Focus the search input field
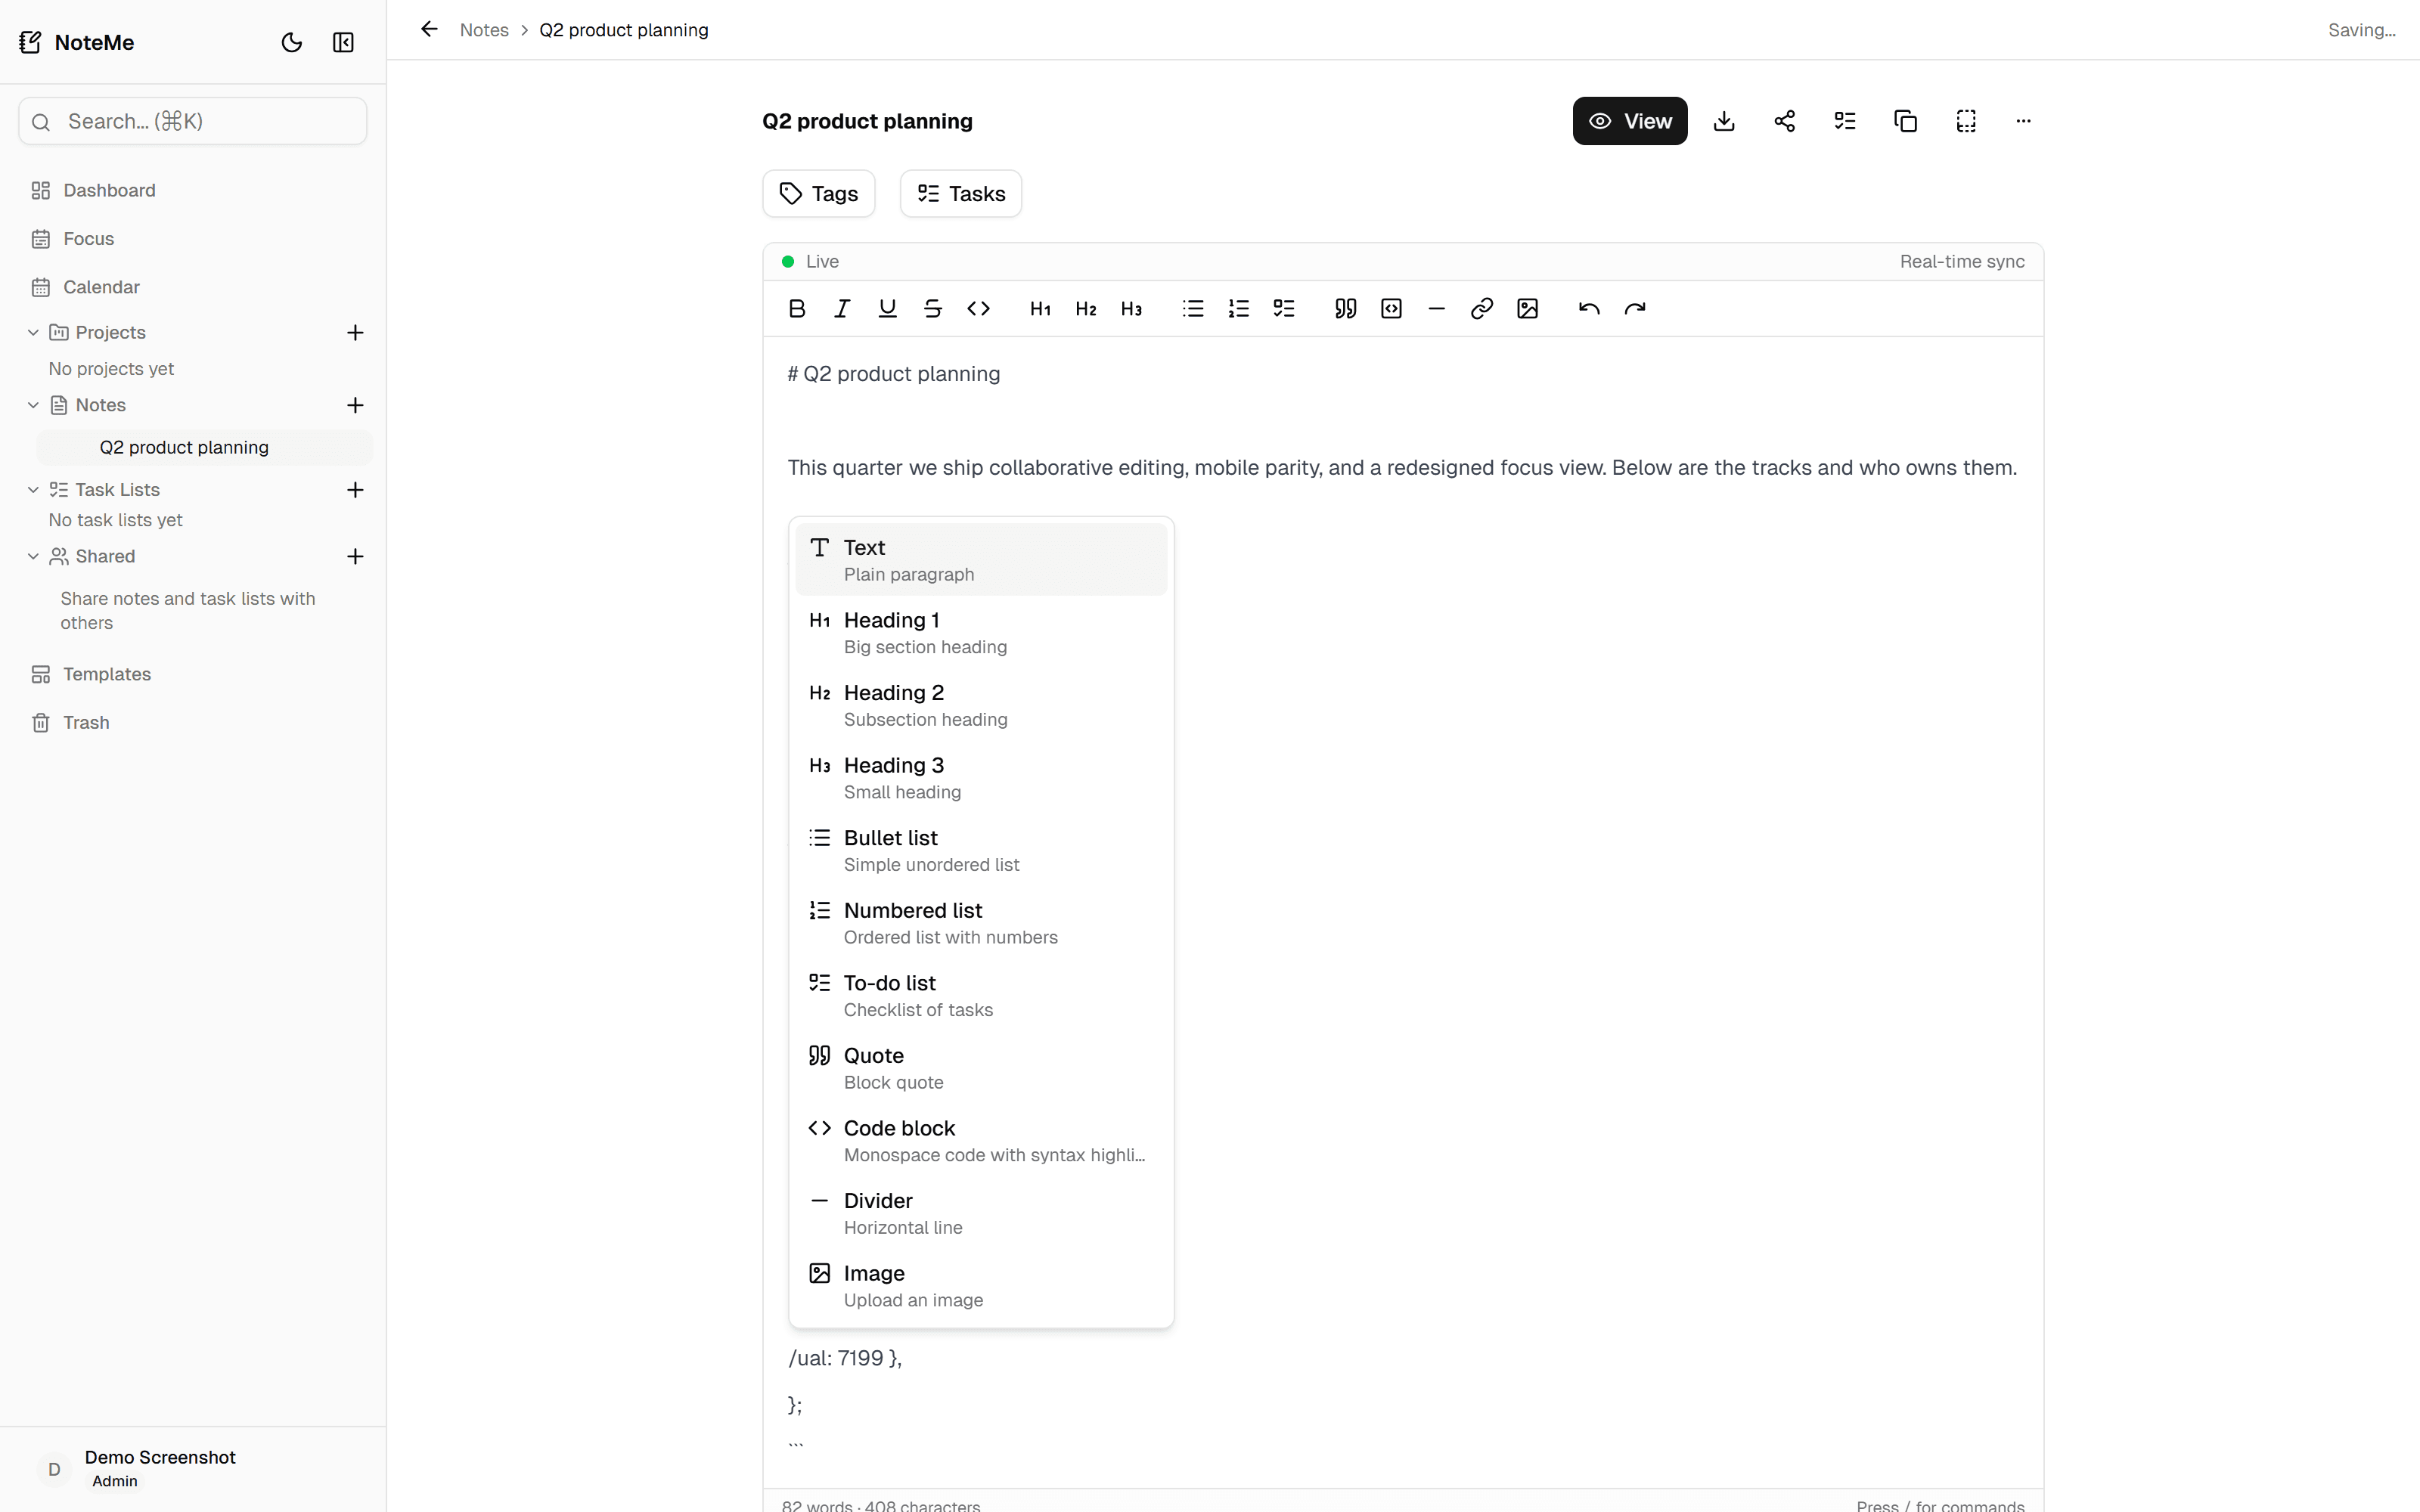Screen dimensions: 2420x1512 [191, 120]
